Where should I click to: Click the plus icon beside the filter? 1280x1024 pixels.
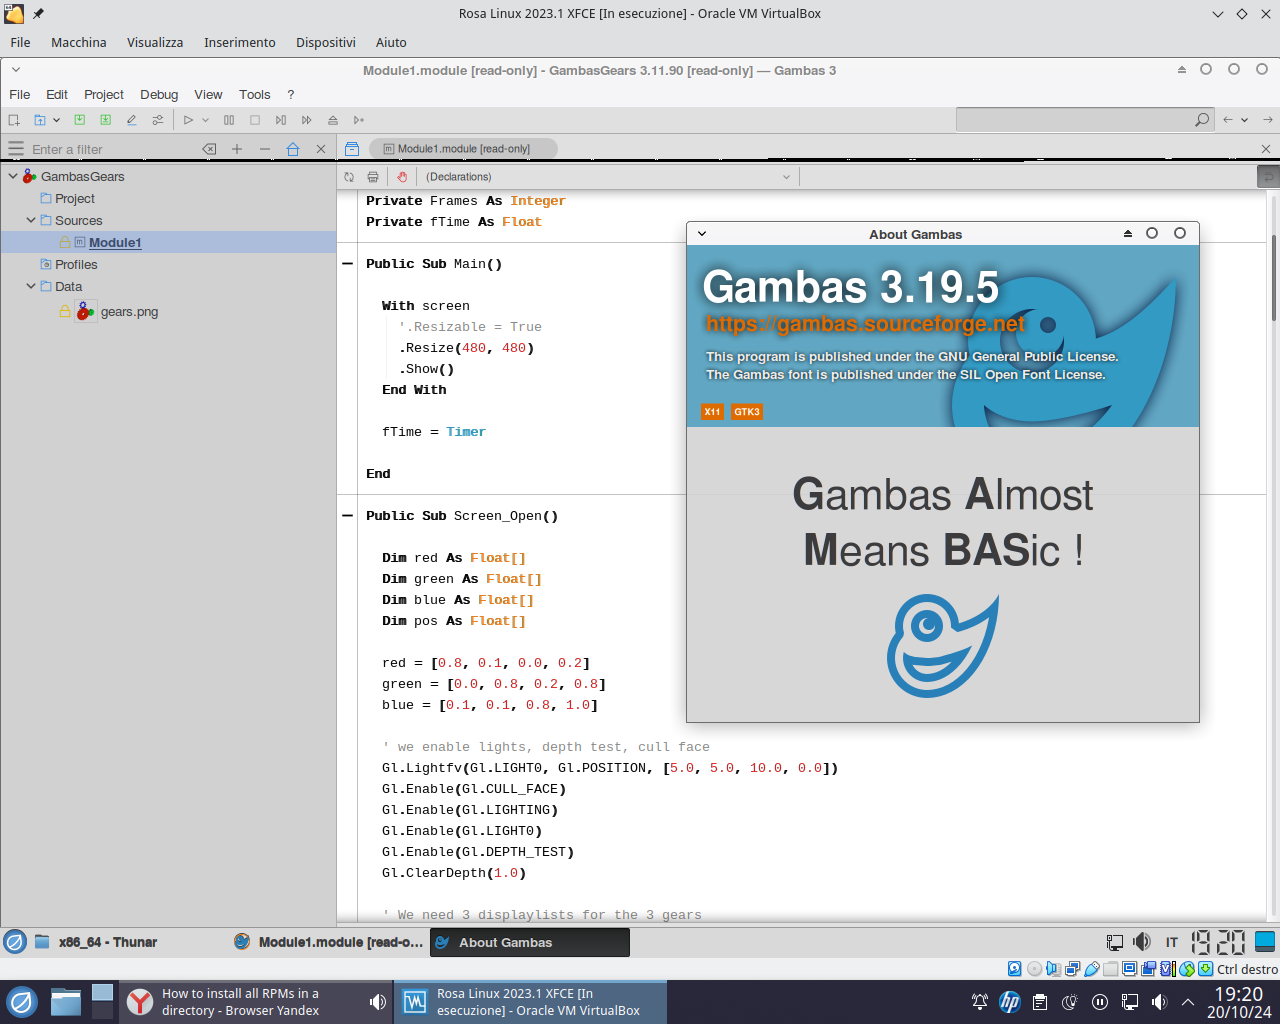pyautogui.click(x=237, y=149)
